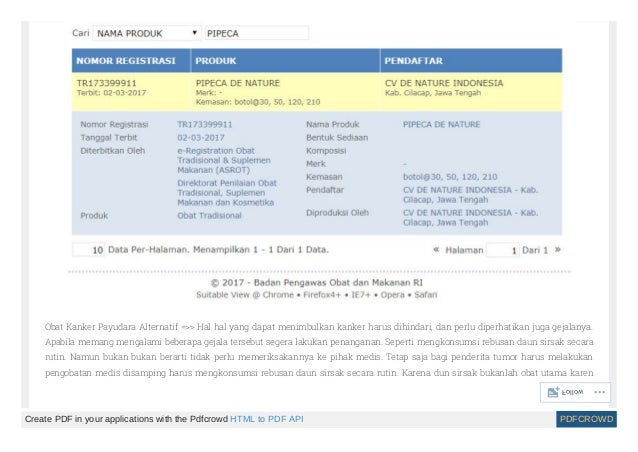The height and width of the screenshot is (452, 638).
Task: Click PIPECA DE NATURE in the yellow row
Action: pos(238,83)
